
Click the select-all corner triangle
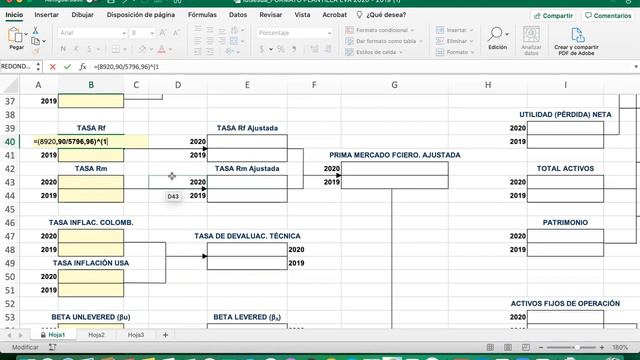(11, 85)
